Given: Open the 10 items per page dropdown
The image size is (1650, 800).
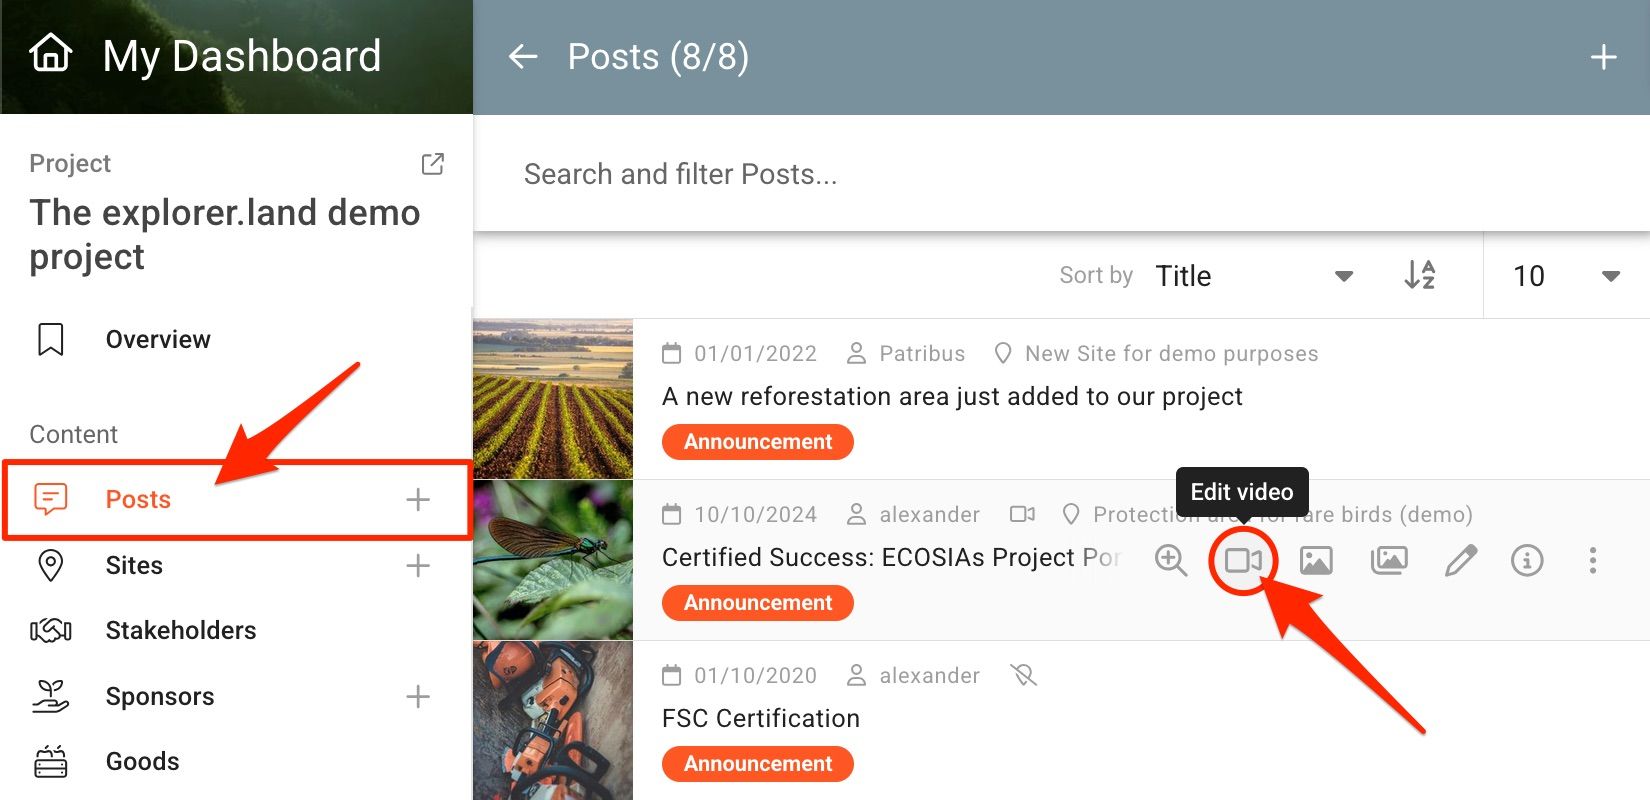Looking at the screenshot, I should 1566,276.
